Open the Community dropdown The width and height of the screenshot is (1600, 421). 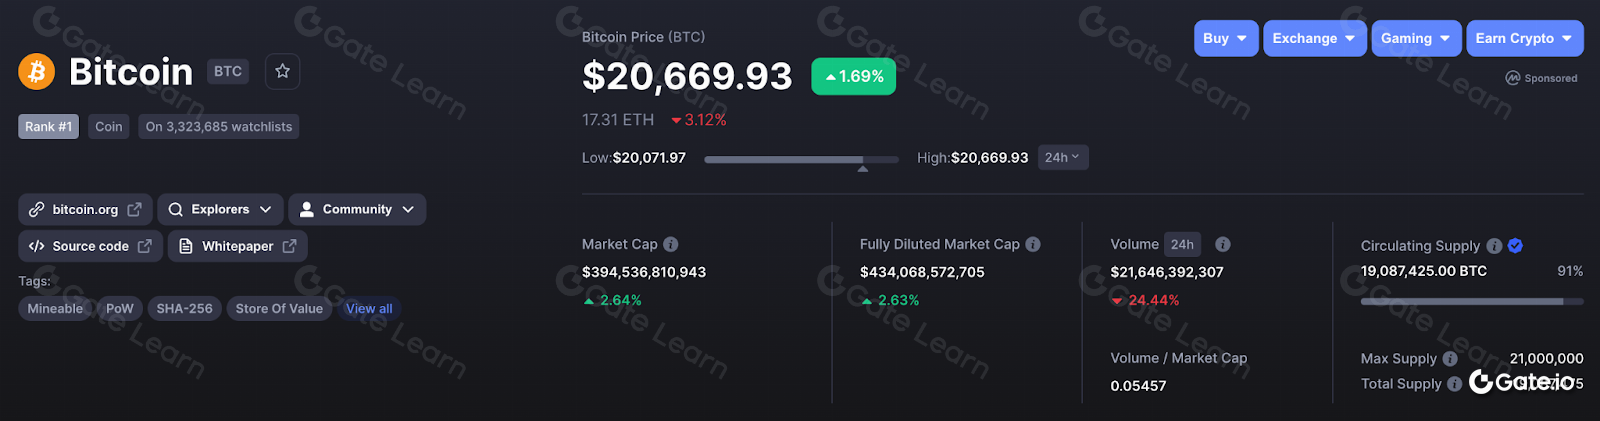pos(357,209)
